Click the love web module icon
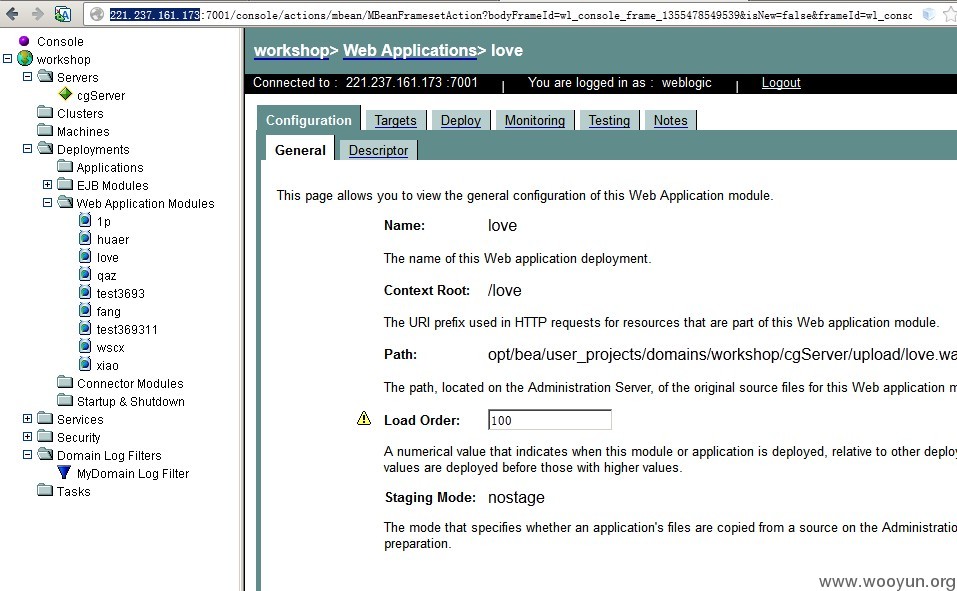Viewport: 957px width, 591px height. coord(85,256)
